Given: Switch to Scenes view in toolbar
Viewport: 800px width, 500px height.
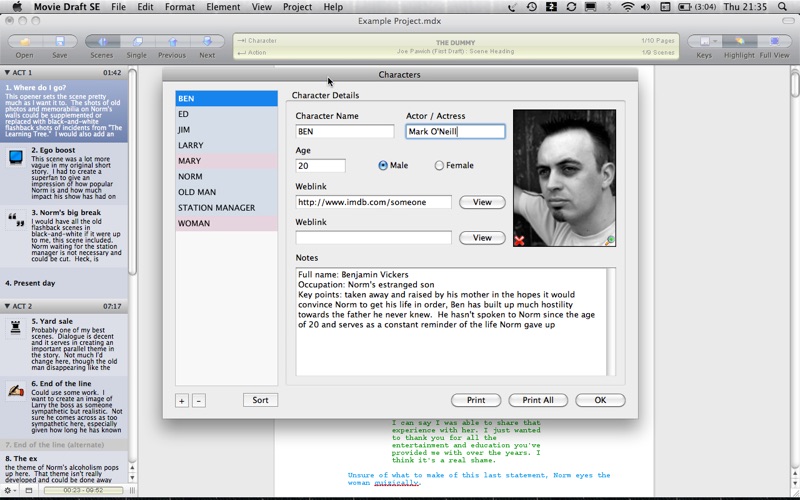Looking at the screenshot, I should tap(102, 42).
